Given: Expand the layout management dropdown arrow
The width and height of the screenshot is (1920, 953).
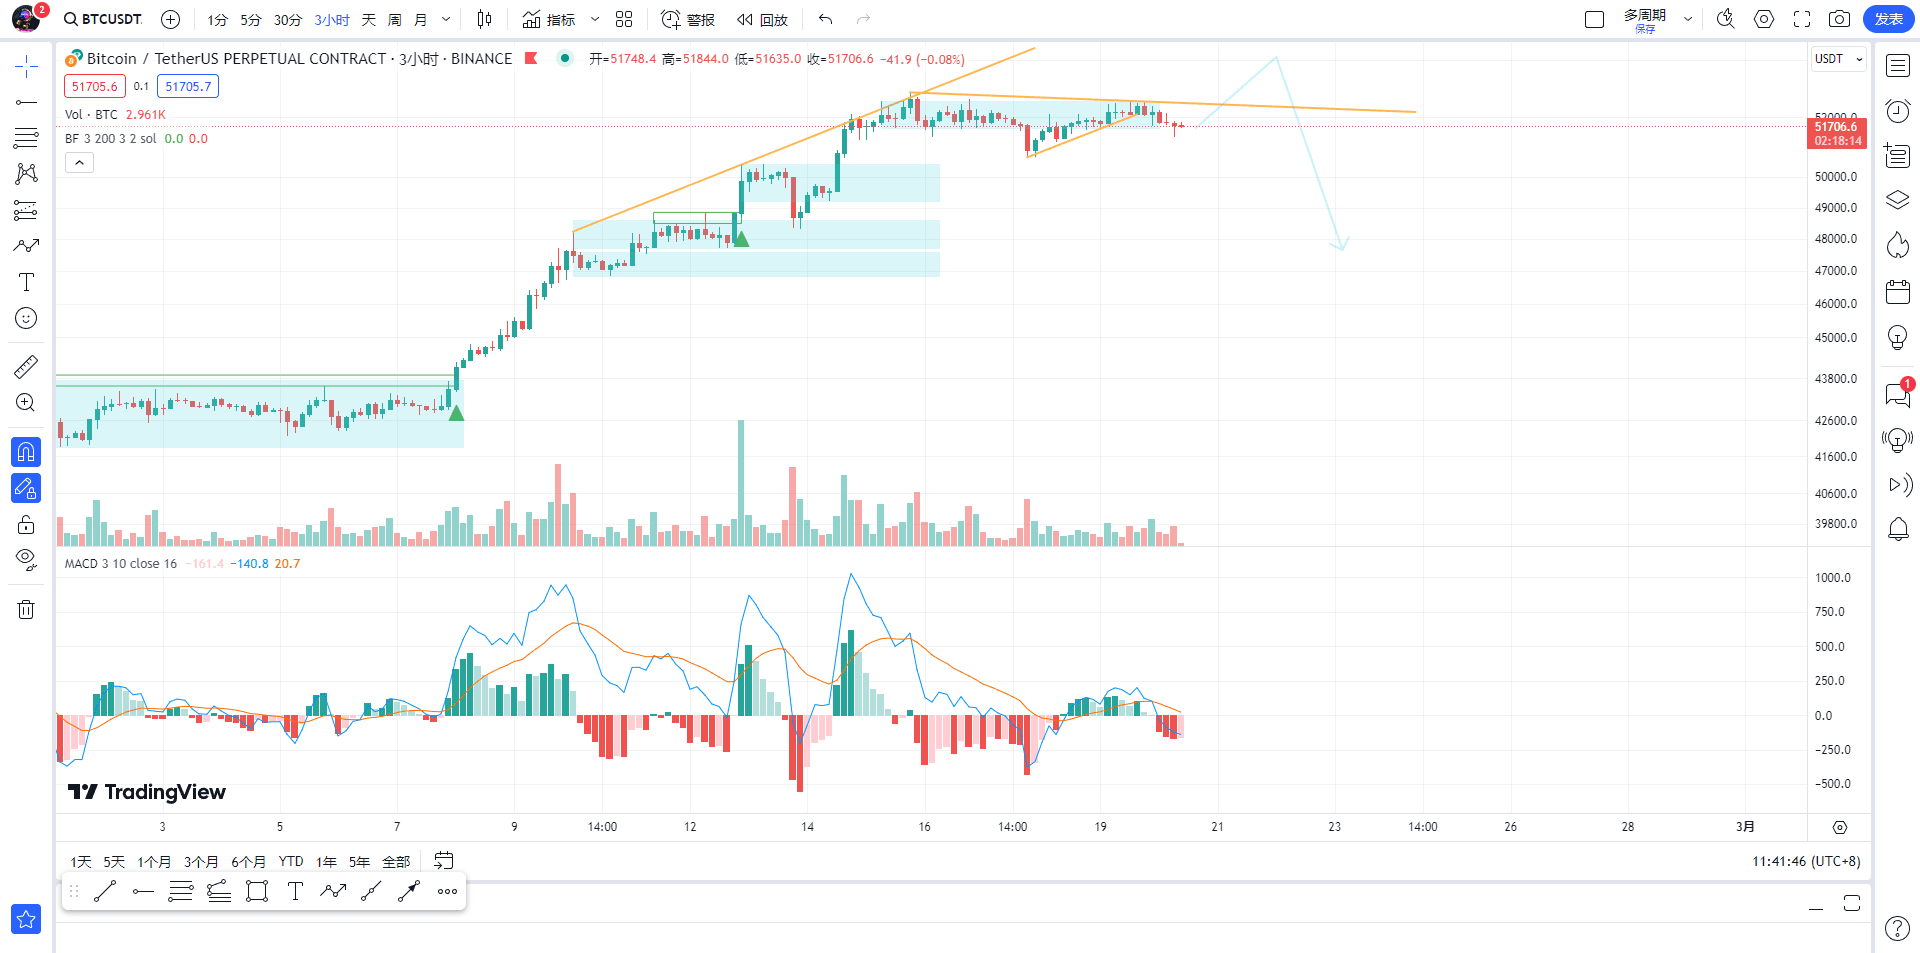Looking at the screenshot, I should tap(1688, 19).
